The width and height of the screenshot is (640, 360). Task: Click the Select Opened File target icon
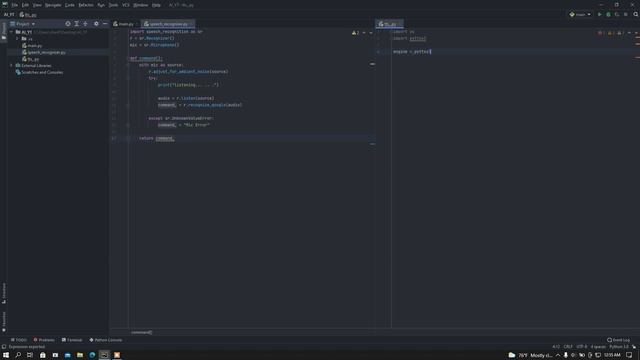tap(68, 24)
